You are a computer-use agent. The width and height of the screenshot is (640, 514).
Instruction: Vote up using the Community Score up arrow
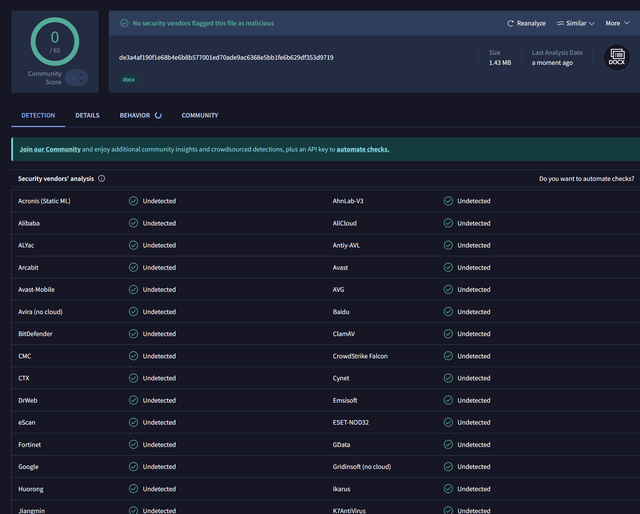tap(82, 75)
